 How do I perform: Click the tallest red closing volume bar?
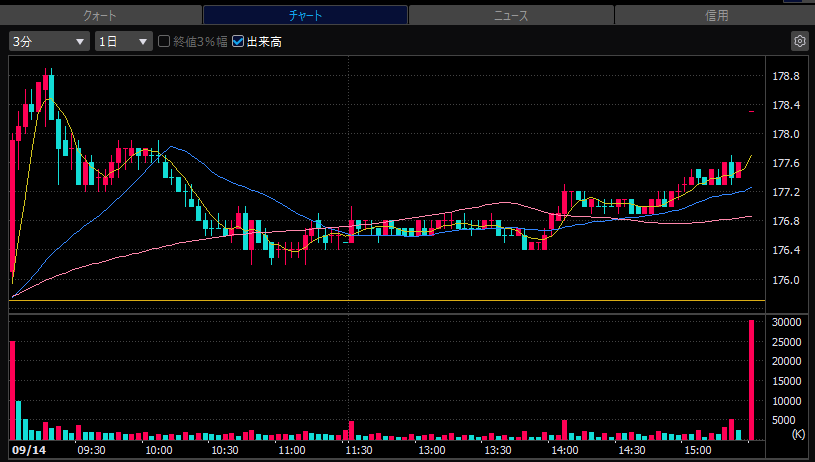(x=751, y=380)
